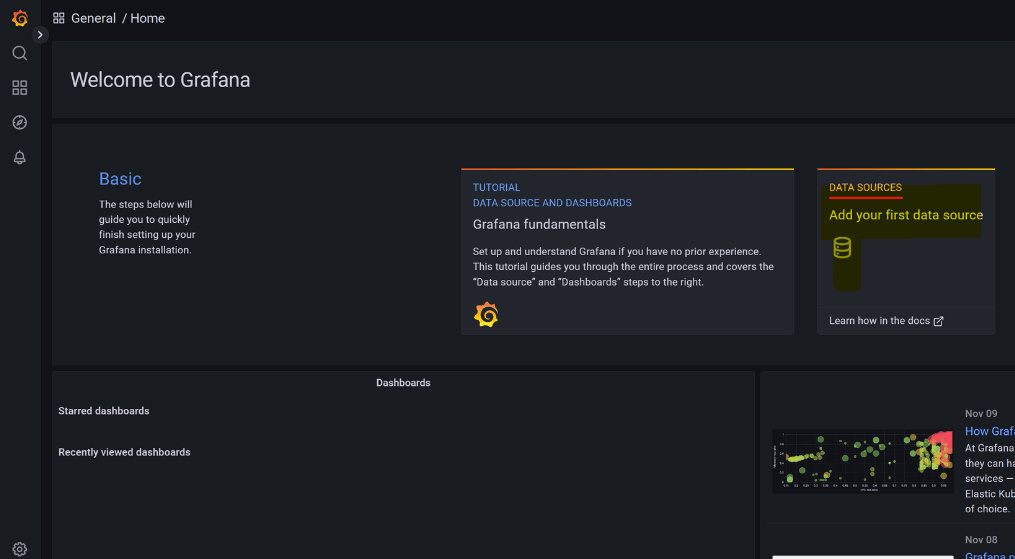The height and width of the screenshot is (559, 1015).
Task: Expand the sidebar with the chevron arrow
Action: (40, 34)
